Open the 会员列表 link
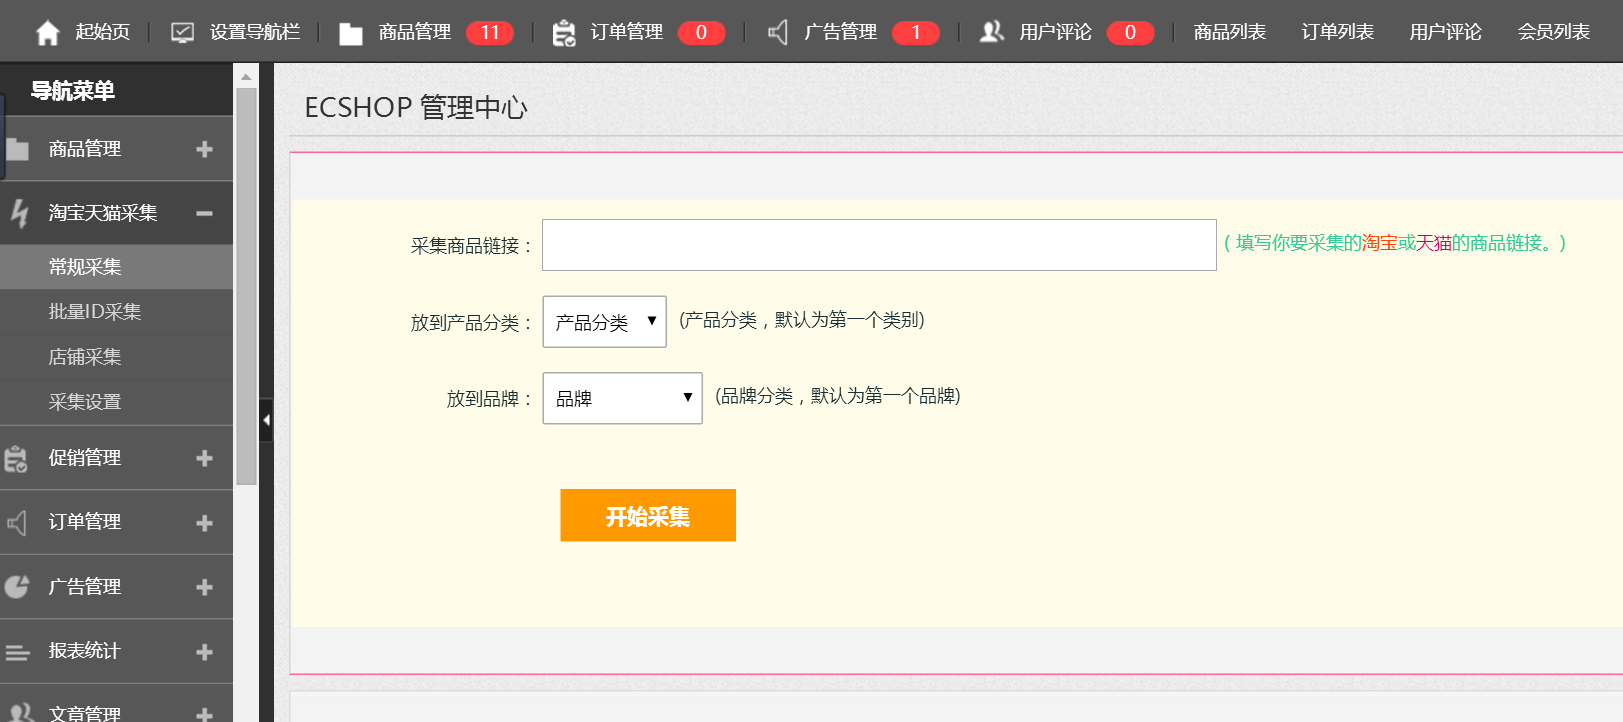 point(1554,32)
